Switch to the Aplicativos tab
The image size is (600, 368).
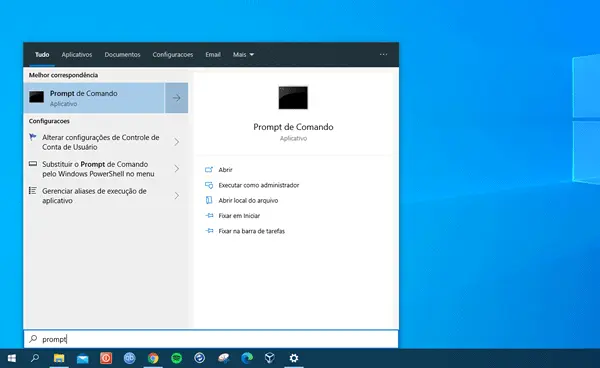click(x=77, y=55)
